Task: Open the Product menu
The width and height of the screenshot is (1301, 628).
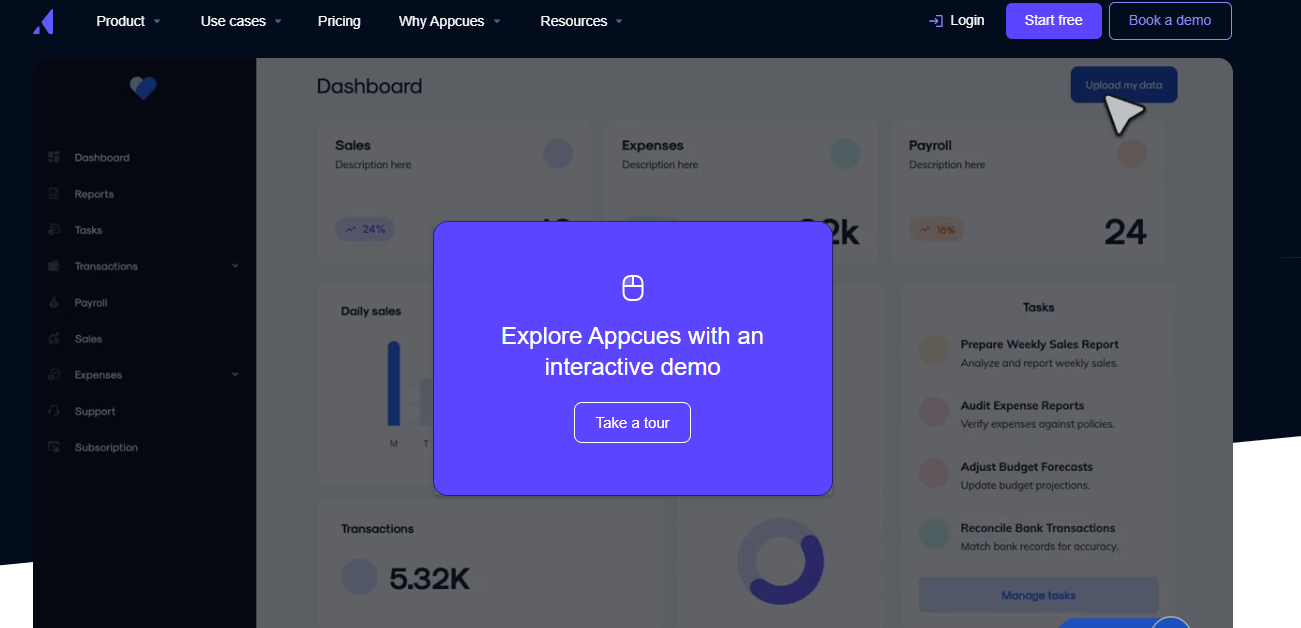Action: 120,21
